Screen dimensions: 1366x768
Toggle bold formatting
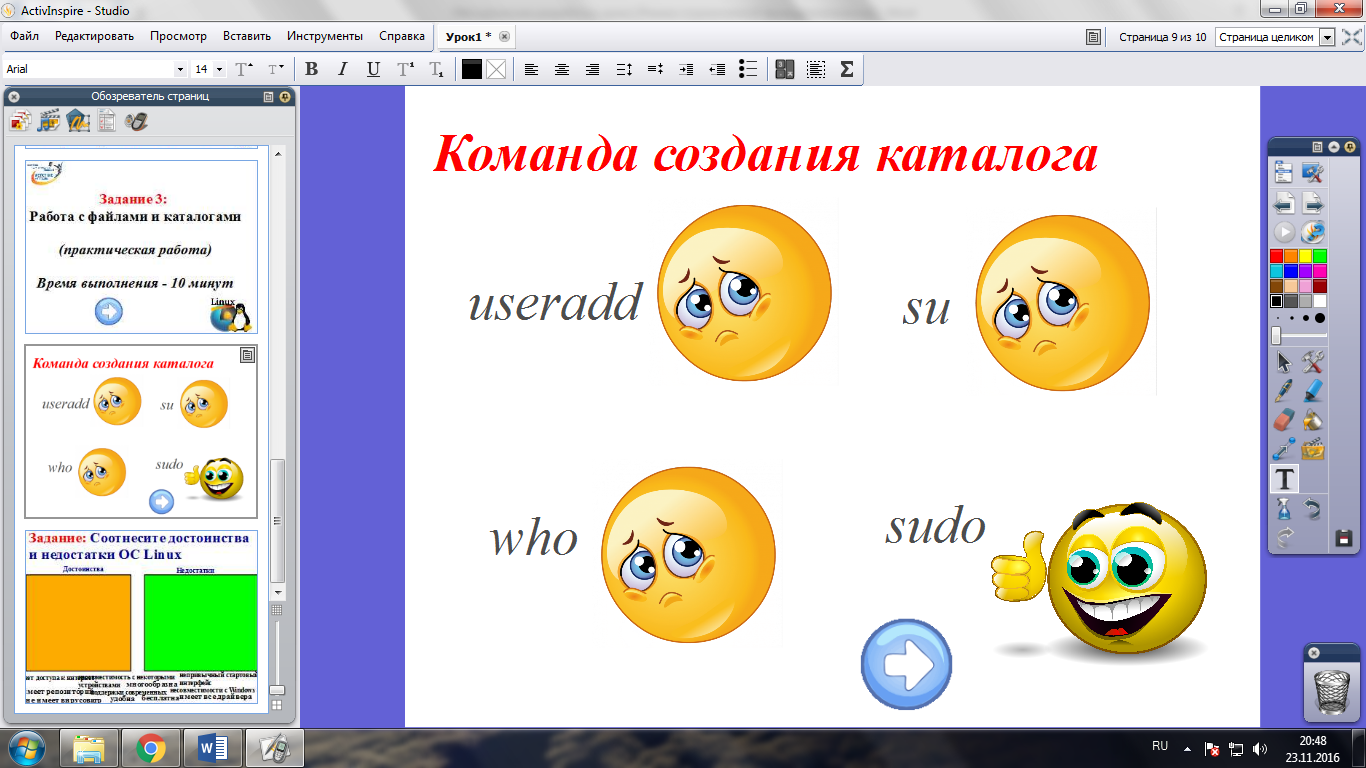point(311,69)
